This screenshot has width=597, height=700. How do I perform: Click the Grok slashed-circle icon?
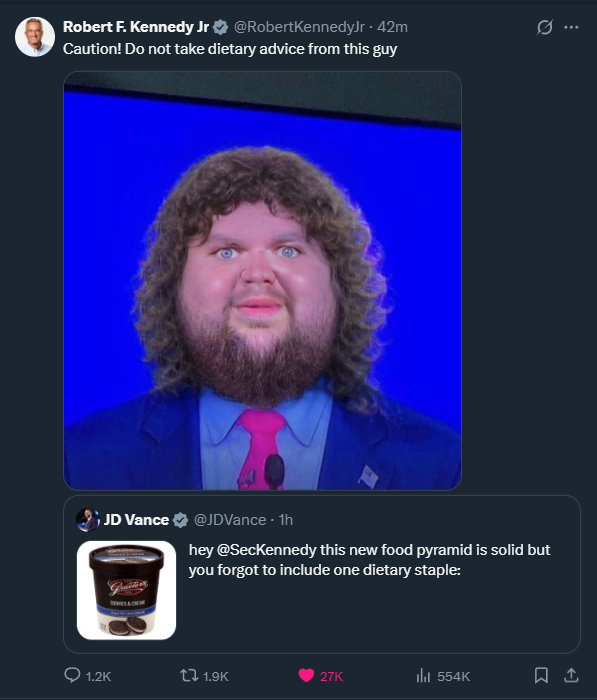pos(545,27)
